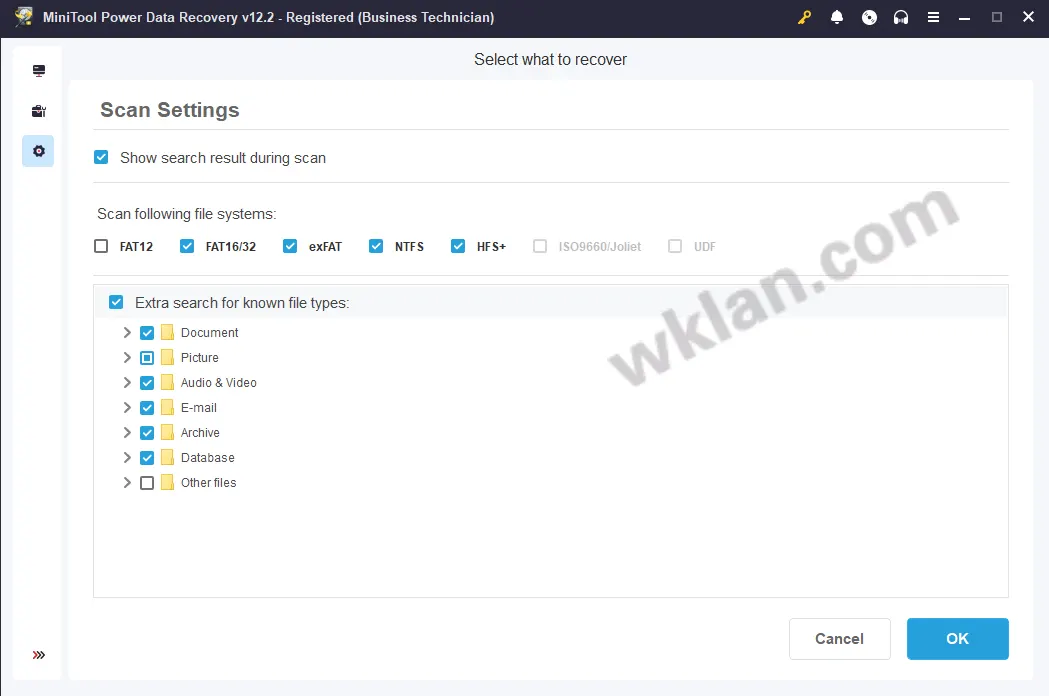The image size is (1049, 696).
Task: Expand the sidebar with the double arrow
Action: pyautogui.click(x=39, y=655)
